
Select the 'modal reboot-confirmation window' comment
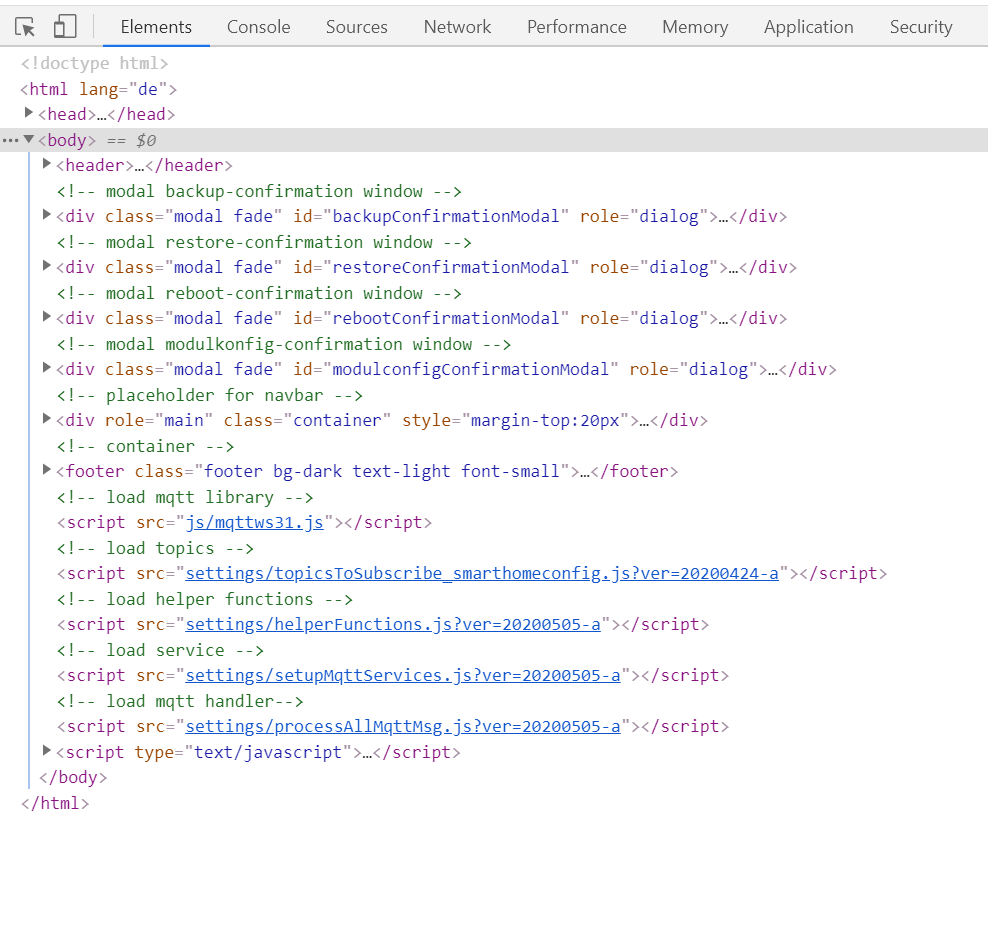click(259, 294)
